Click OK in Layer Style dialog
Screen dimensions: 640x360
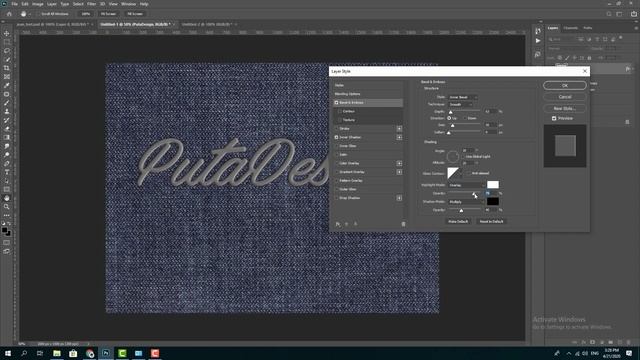tap(565, 85)
